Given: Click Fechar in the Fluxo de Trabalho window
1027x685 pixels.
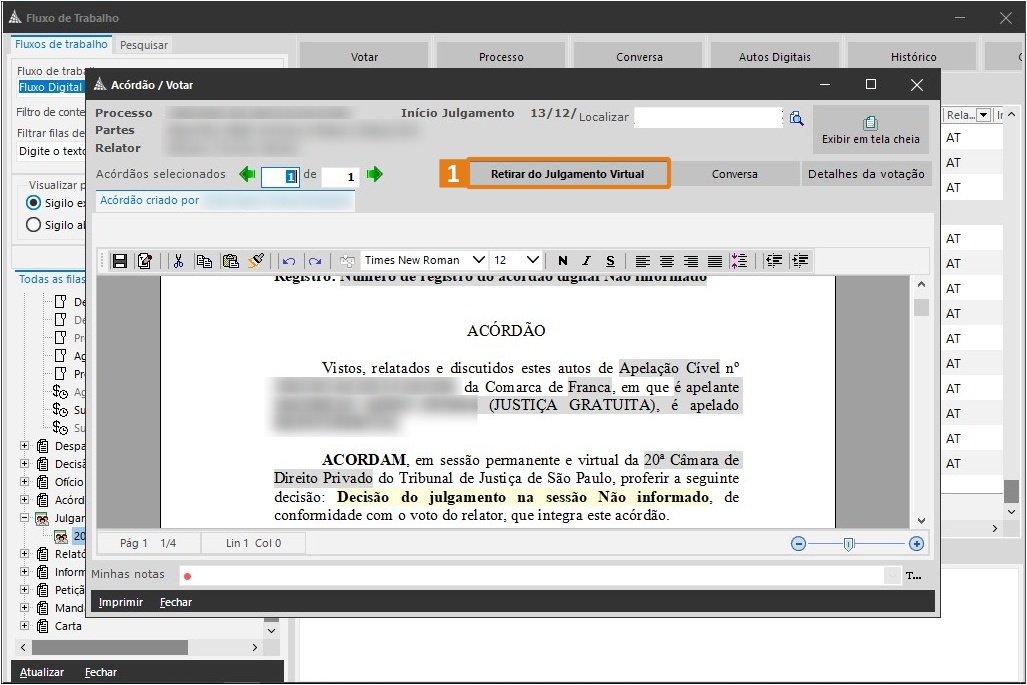Looking at the screenshot, I should pos(101,672).
